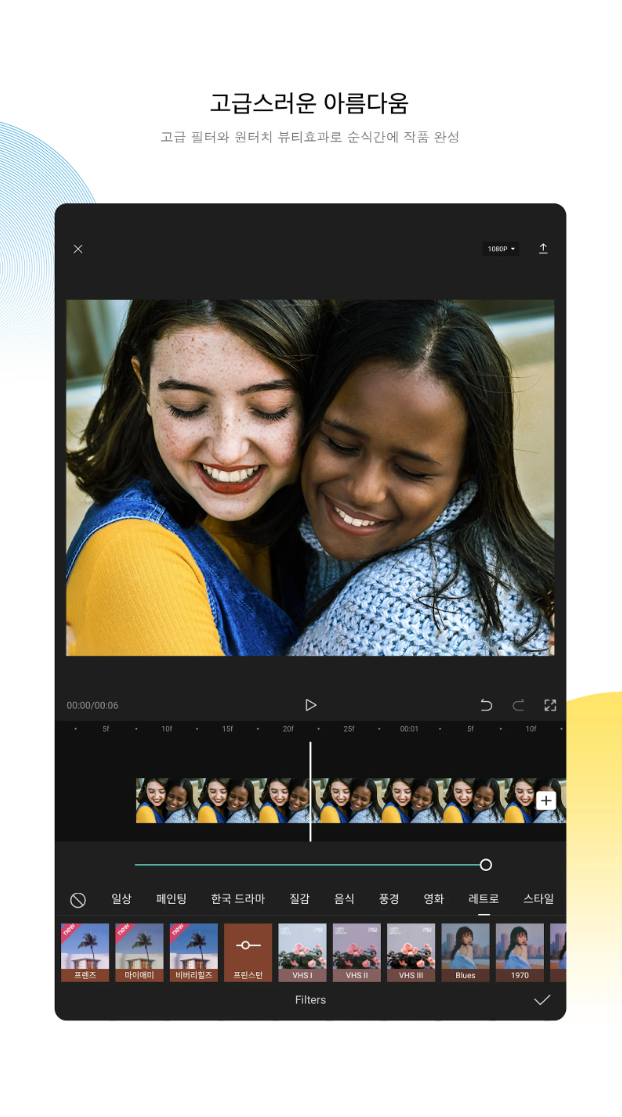This screenshot has width=622, height=1117.
Task: Open the 풍경 filter tab
Action: coord(388,899)
